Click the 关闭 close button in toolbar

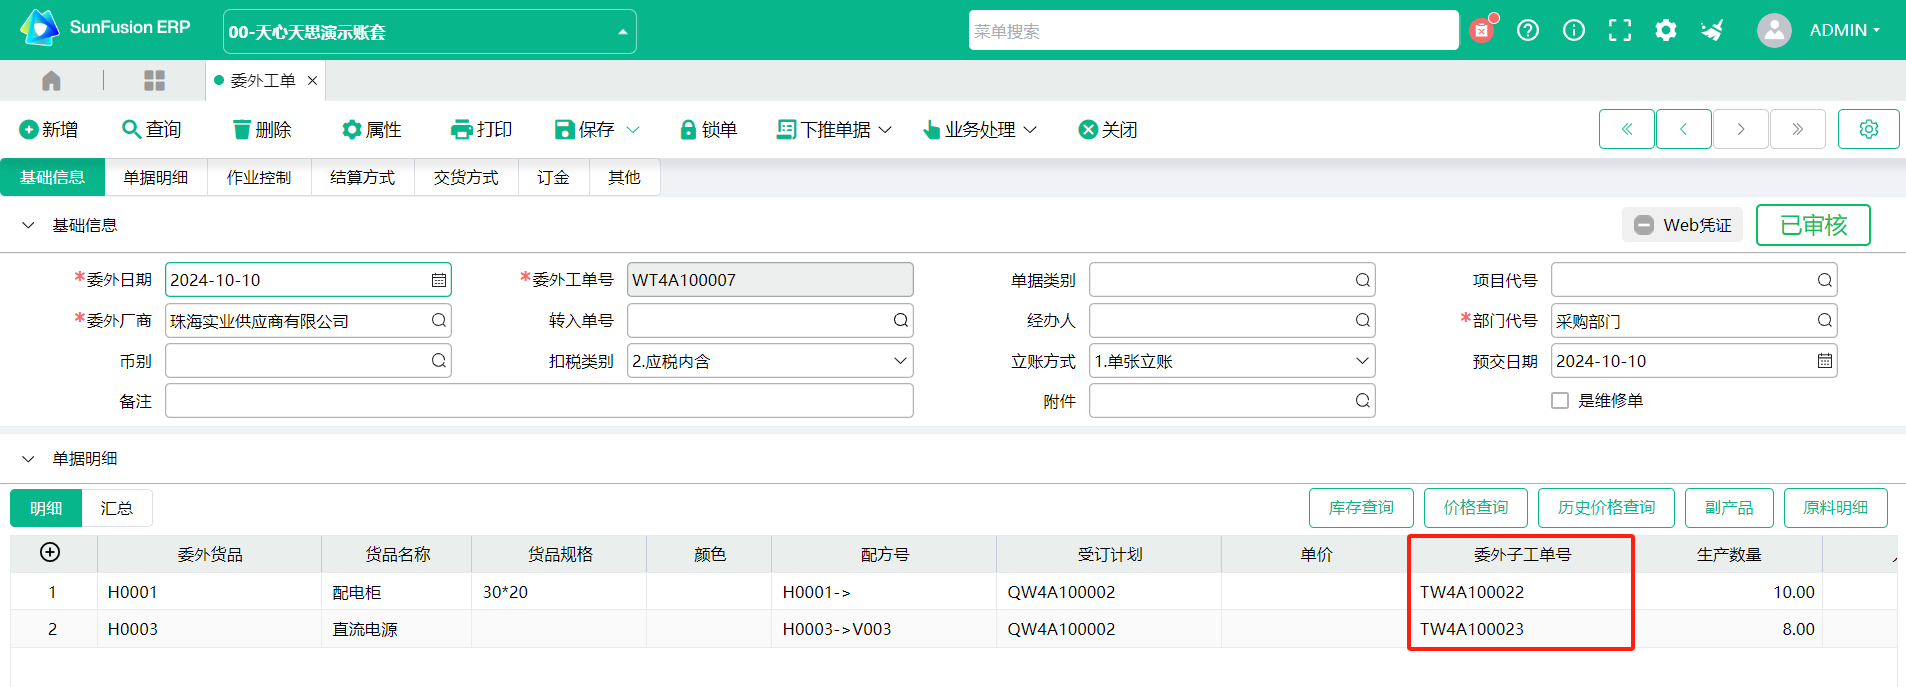pos(1108,129)
